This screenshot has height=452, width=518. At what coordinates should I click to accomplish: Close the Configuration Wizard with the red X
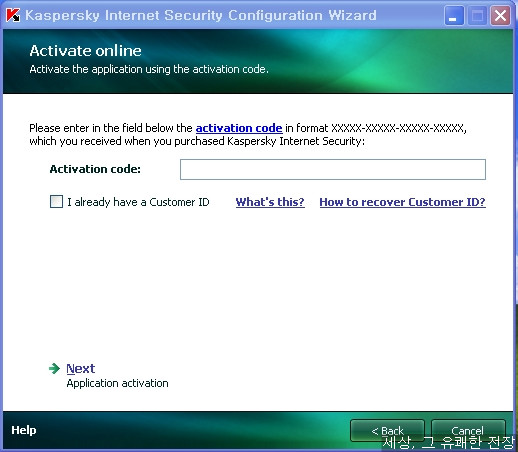pos(500,15)
